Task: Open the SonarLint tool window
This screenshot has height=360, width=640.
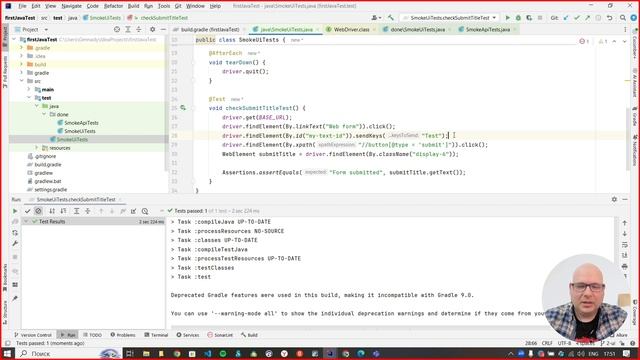Action: [220, 335]
